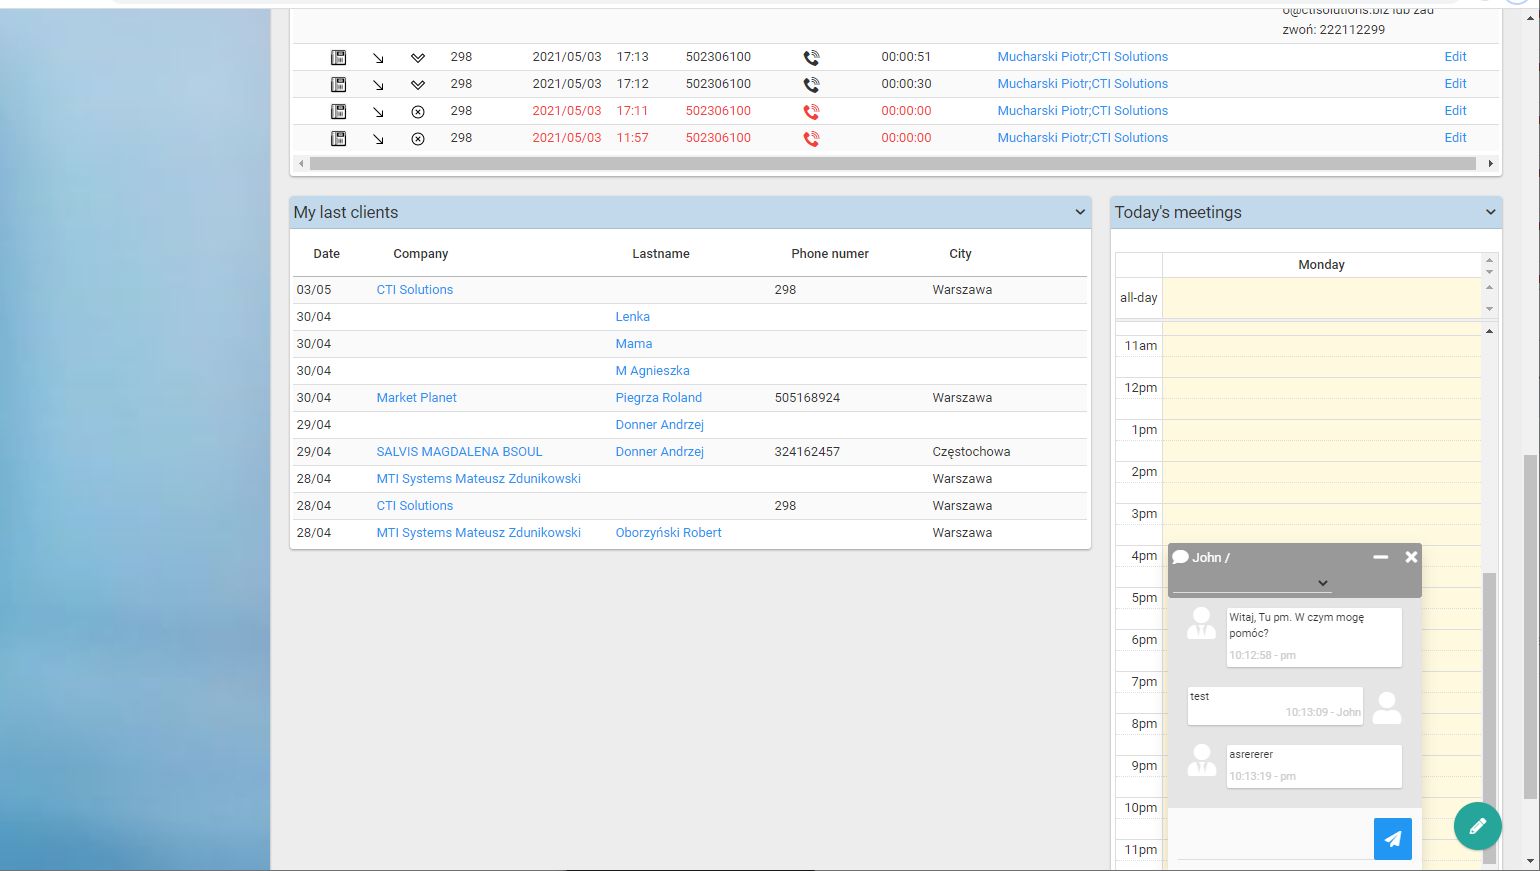Click black phone icon in the 17:13 row
The height and width of the screenshot is (871, 1540).
click(x=811, y=58)
